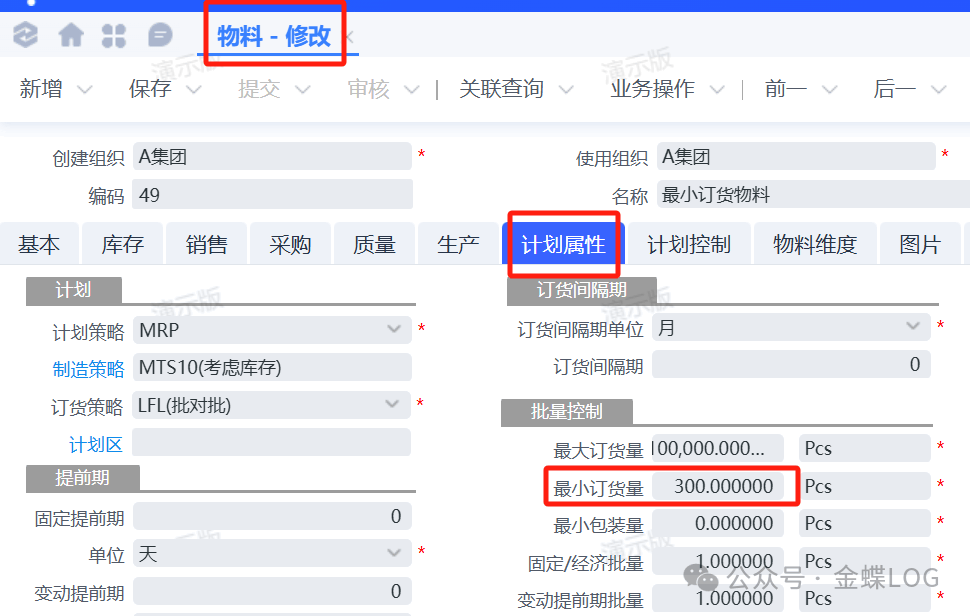Screen dimensions: 970x616
Task: Click the 计划区 link label
Action: (x=96, y=443)
